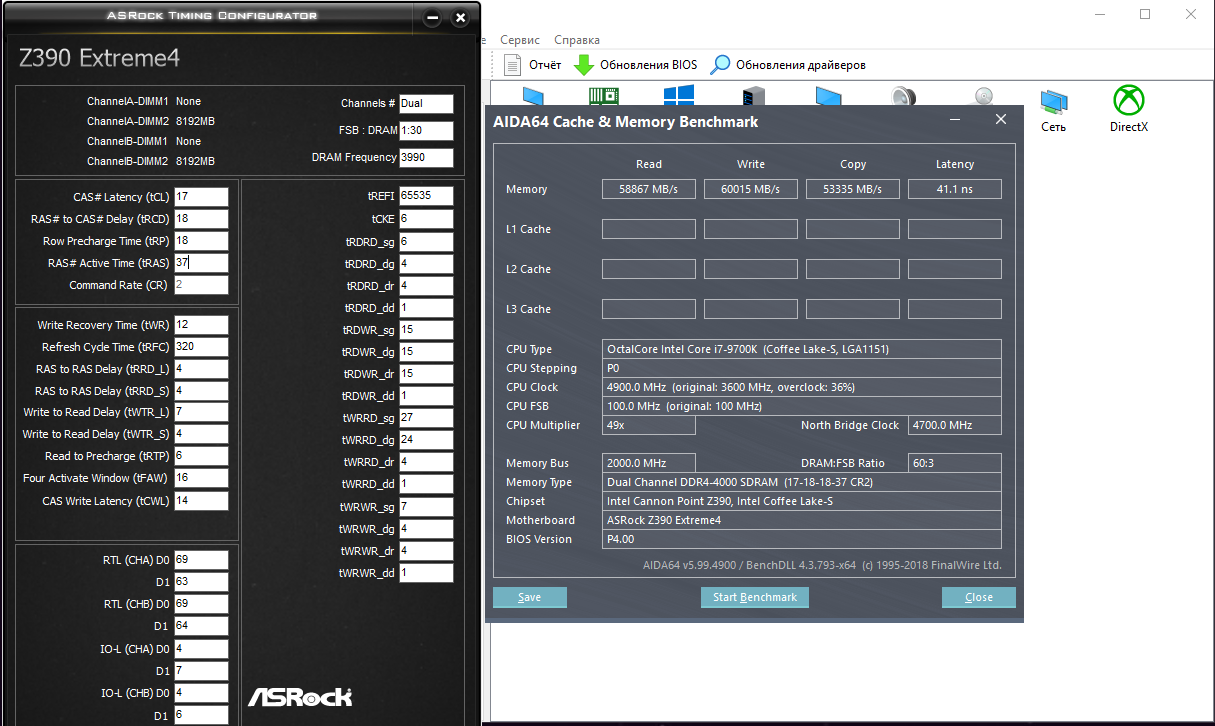
Task: Click the empty L1 Cache Read box
Action: (x=649, y=229)
